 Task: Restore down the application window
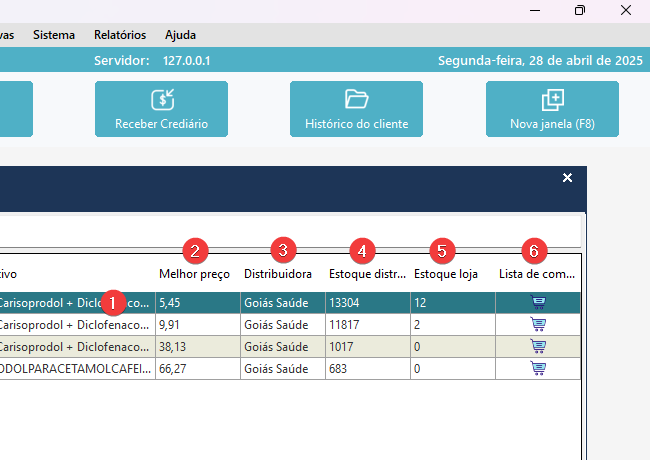tap(580, 10)
